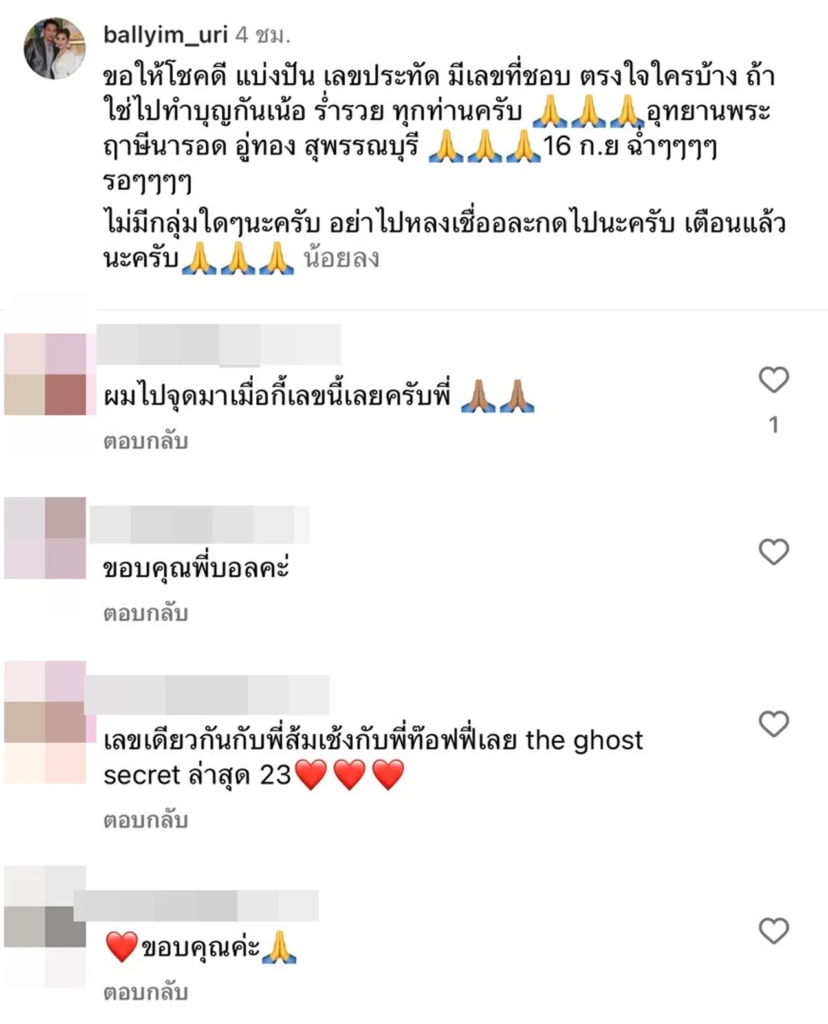Reply to the firecracker comment via ตอบกลับ
The width and height of the screenshot is (828, 1024).
146,441
